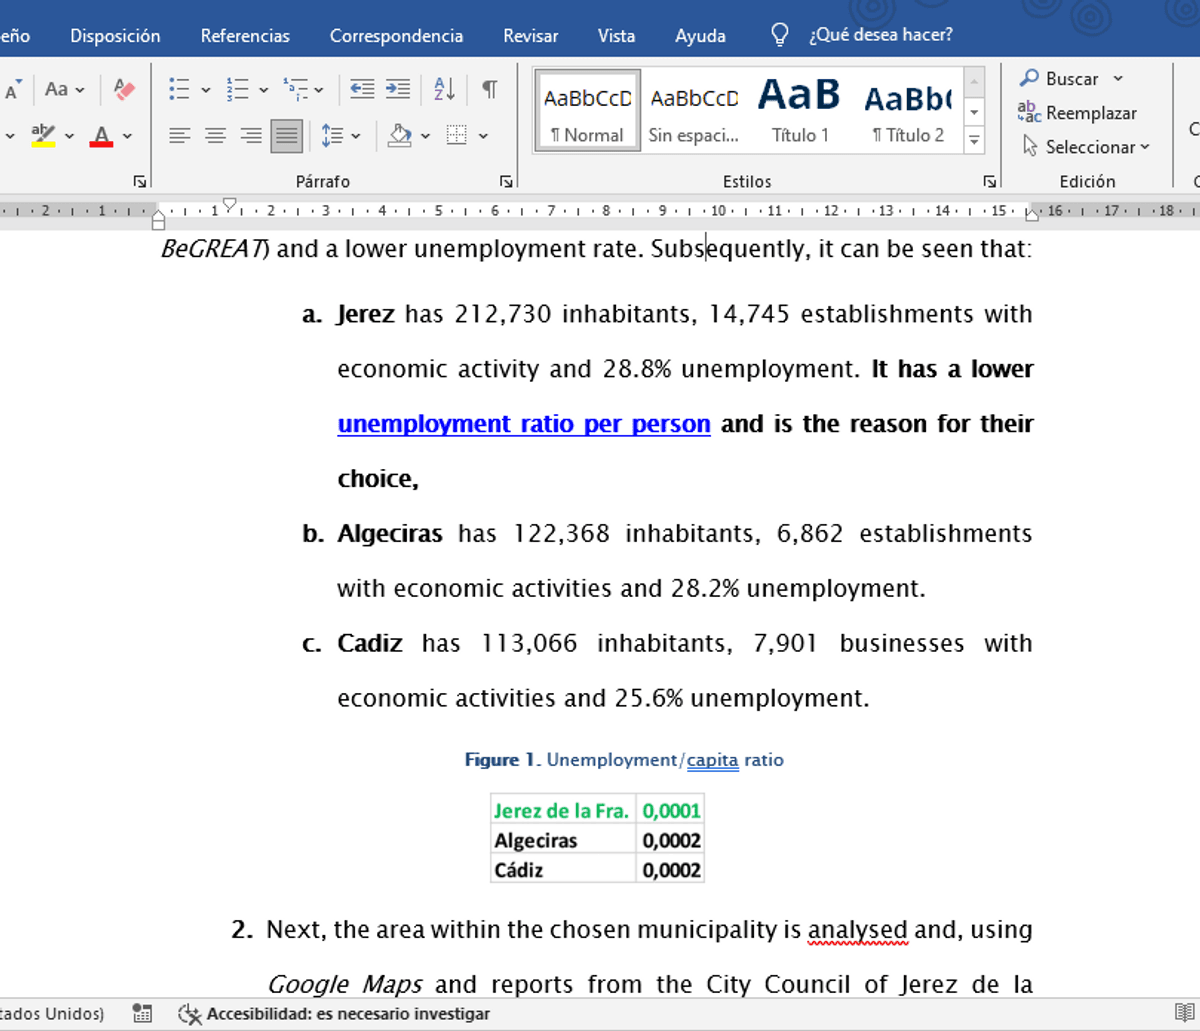
Task: Click the sort A-Z icon
Action: pos(444,89)
